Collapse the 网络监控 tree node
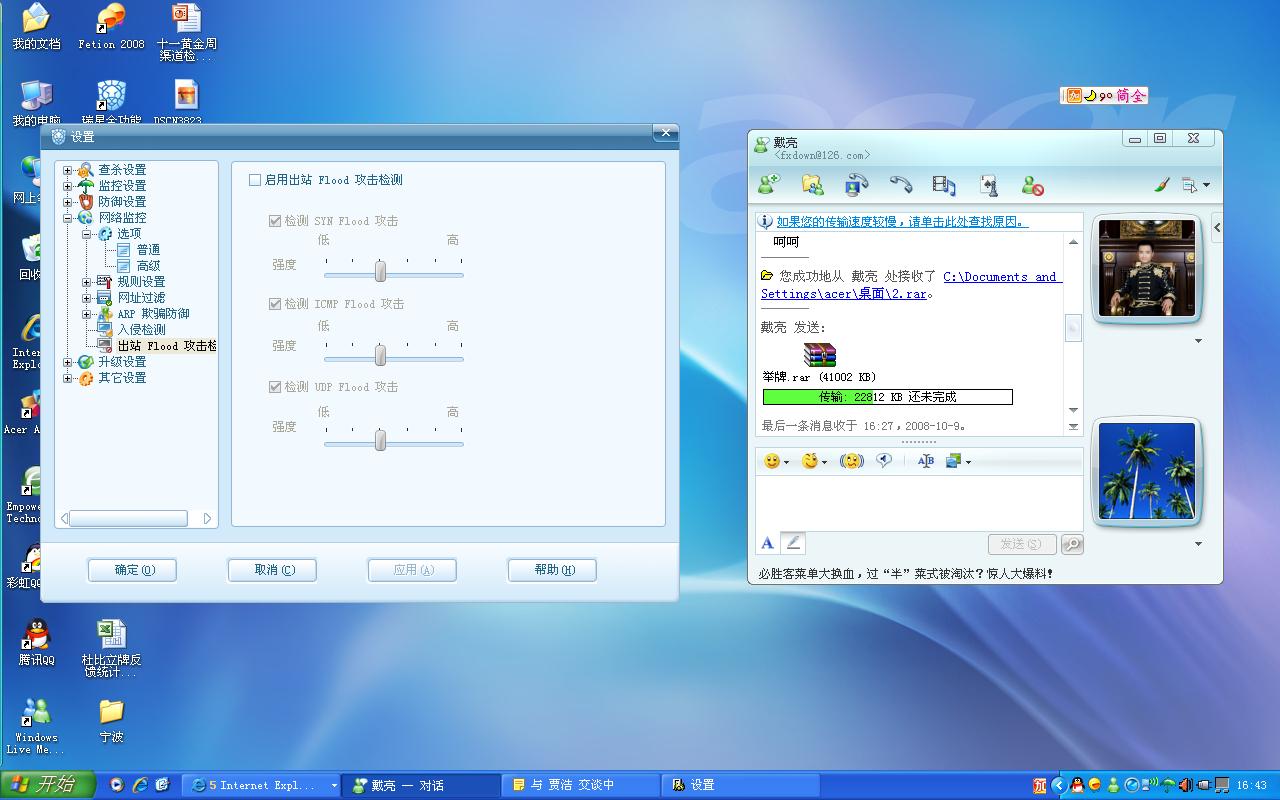 67,218
